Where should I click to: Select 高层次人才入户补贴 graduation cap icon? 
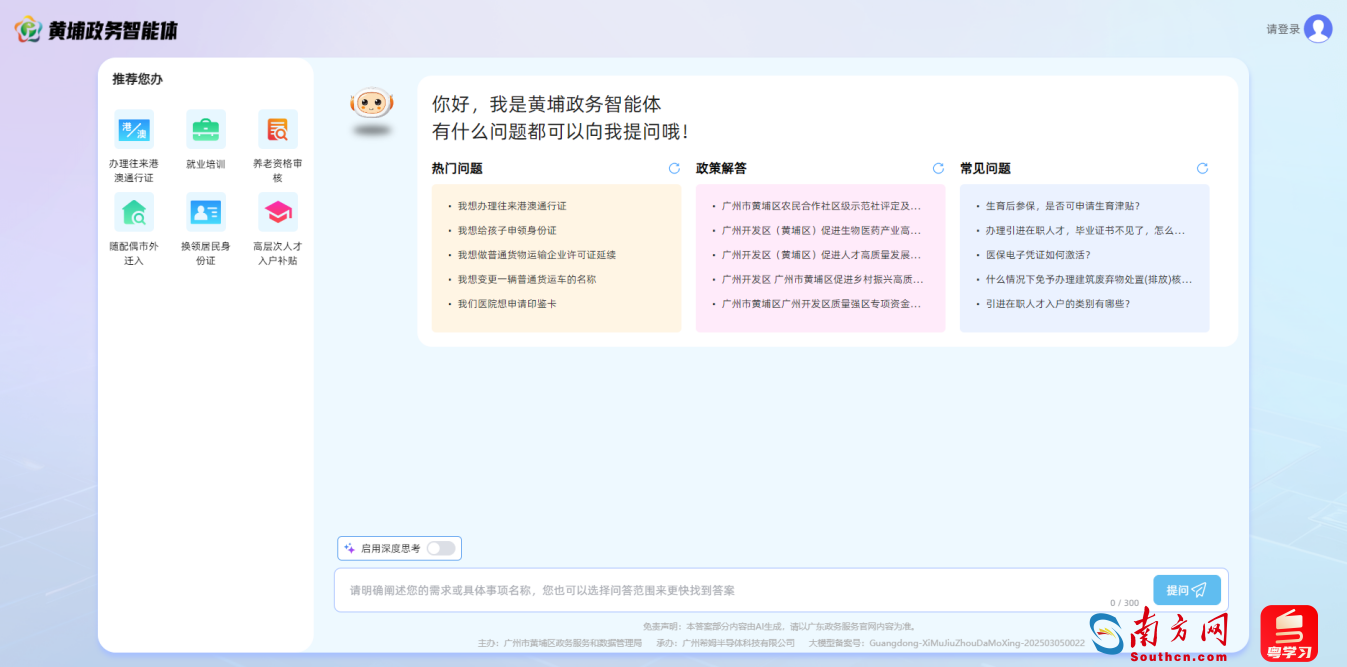click(278, 212)
